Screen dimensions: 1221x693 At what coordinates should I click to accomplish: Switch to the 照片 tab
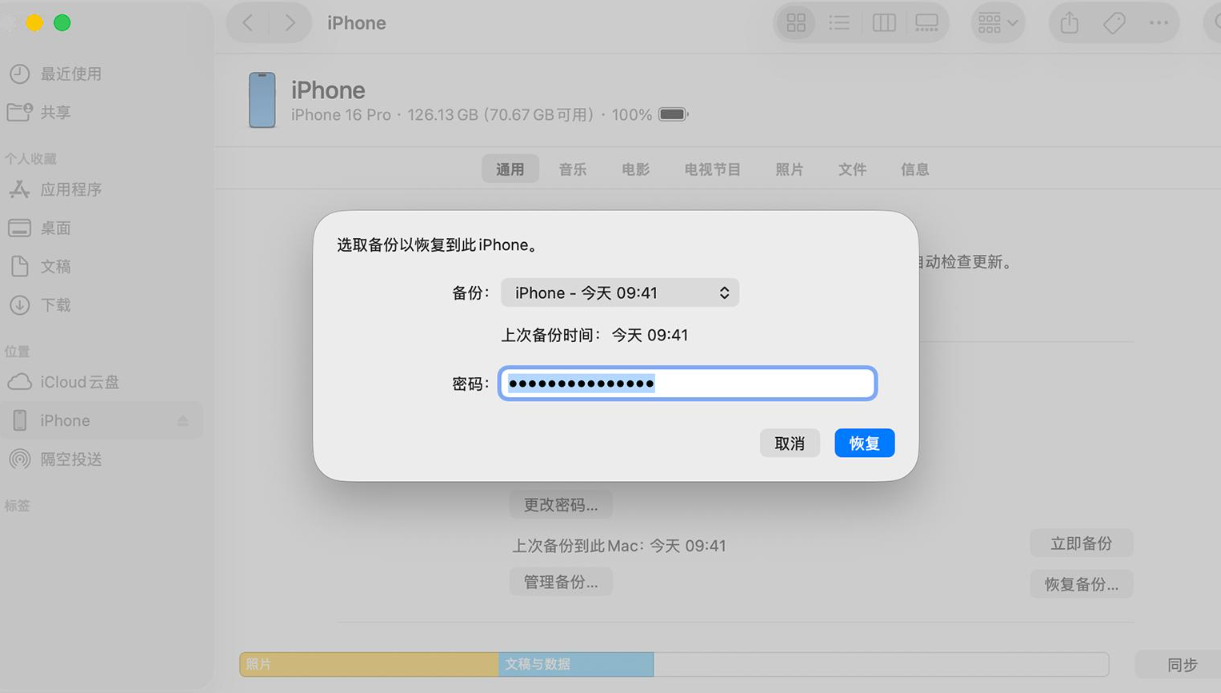click(789, 169)
